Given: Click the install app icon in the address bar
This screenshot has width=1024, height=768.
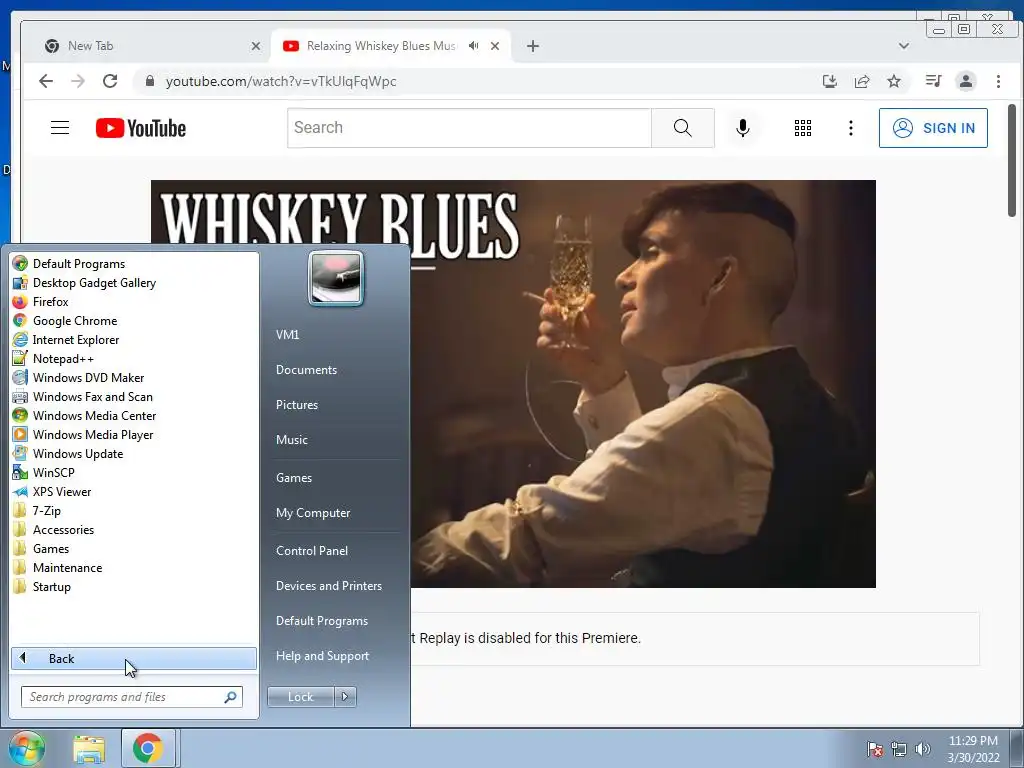Looking at the screenshot, I should (829, 81).
